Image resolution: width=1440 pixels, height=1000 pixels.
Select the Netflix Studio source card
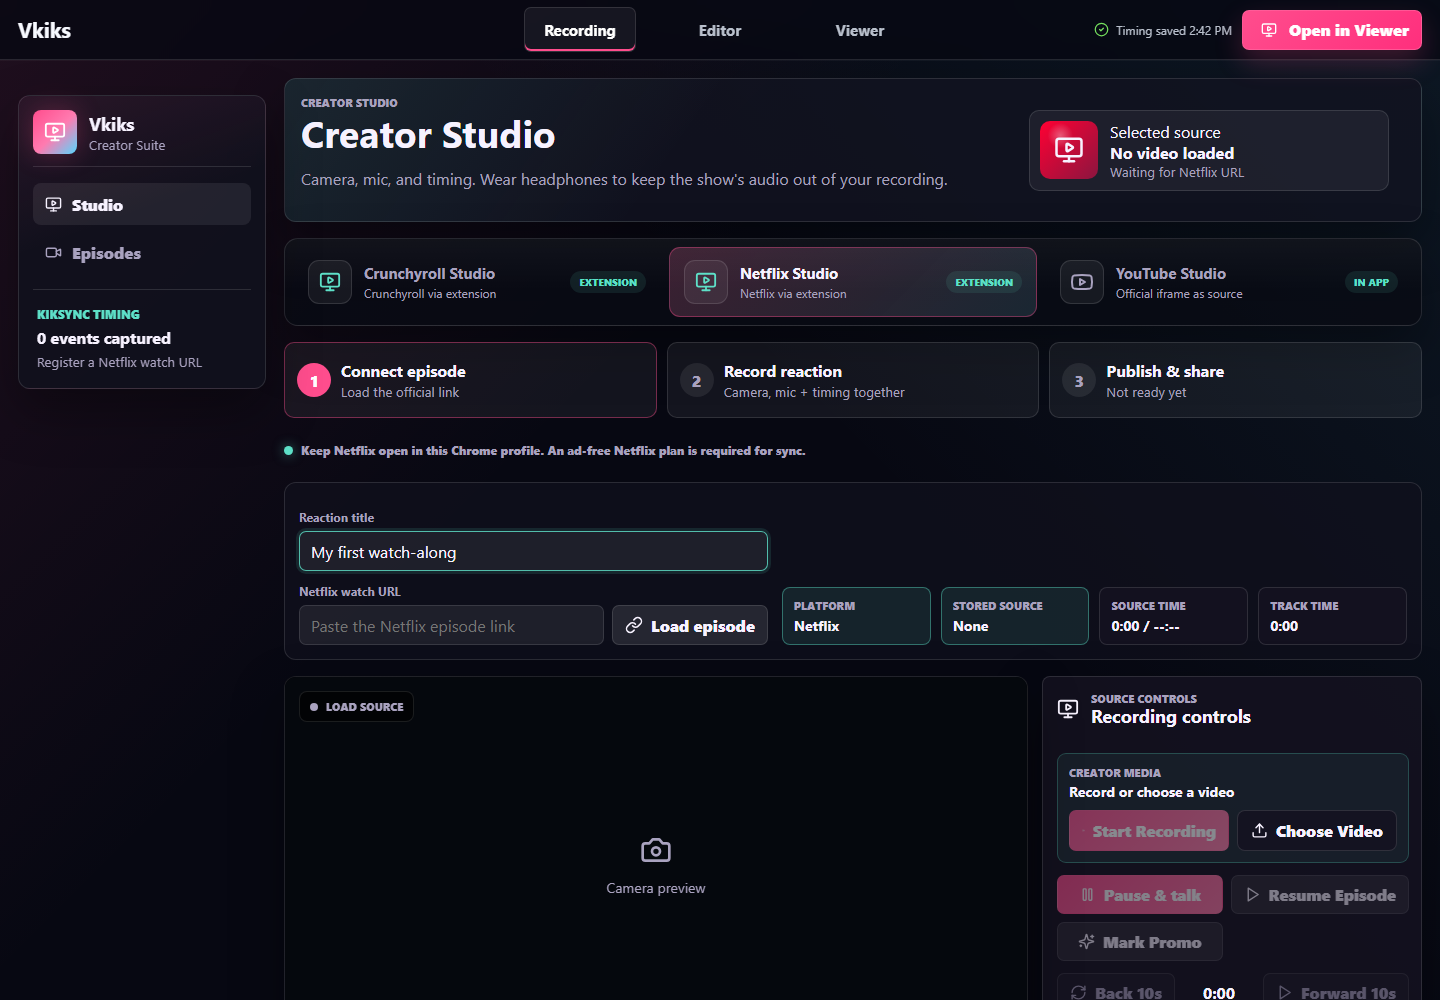point(853,282)
